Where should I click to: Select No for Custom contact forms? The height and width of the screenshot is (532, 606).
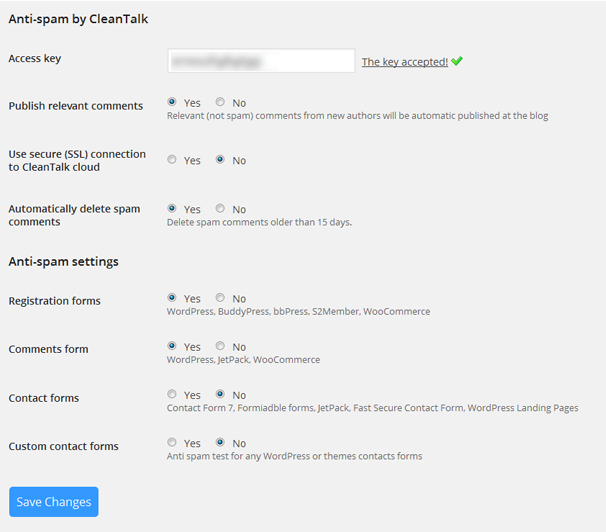click(221, 442)
